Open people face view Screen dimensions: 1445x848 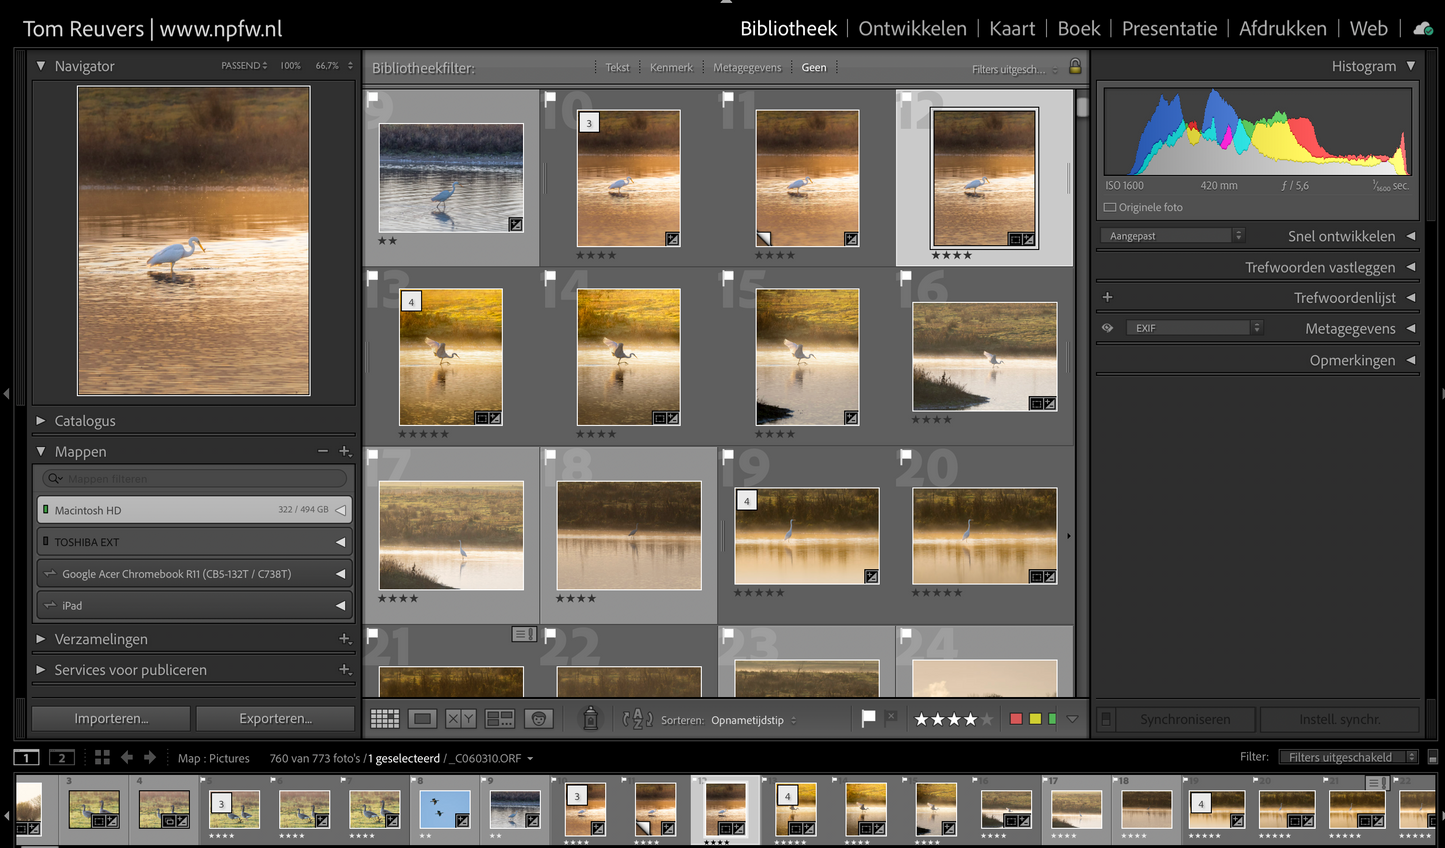pyautogui.click(x=538, y=719)
